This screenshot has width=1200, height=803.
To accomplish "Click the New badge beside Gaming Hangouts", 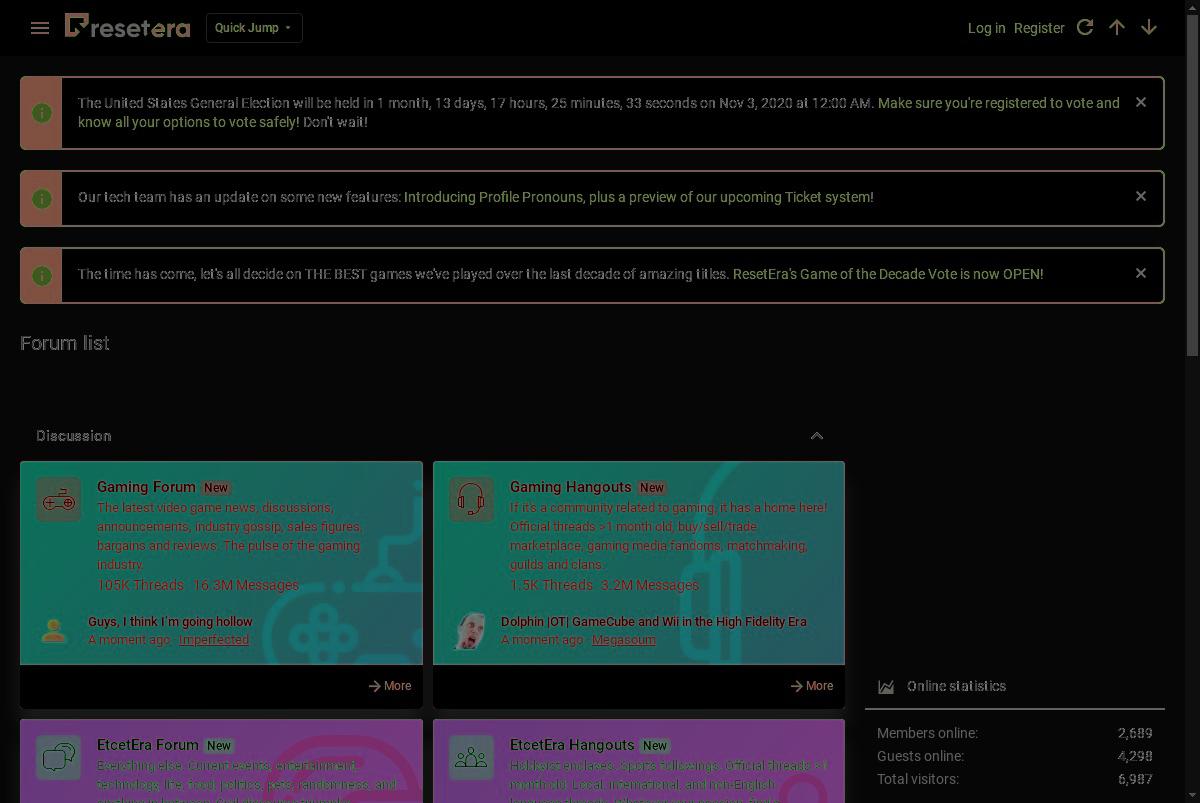I will [x=652, y=488].
